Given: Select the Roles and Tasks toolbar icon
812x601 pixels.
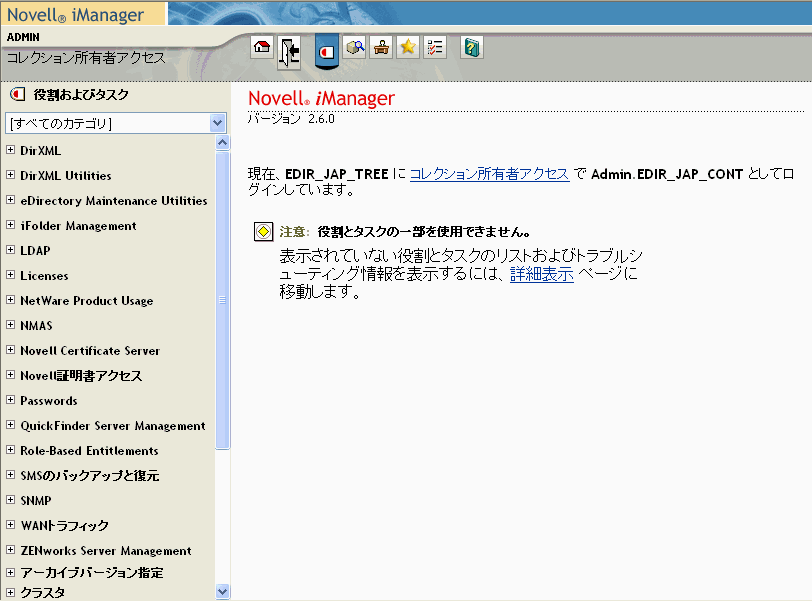Looking at the screenshot, I should (x=327, y=51).
